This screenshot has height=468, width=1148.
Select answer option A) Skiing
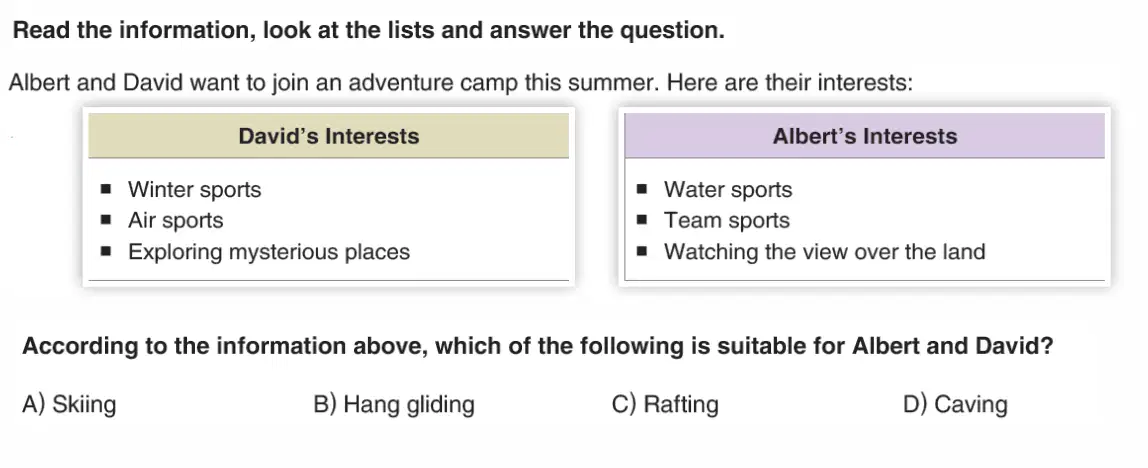click(x=69, y=404)
